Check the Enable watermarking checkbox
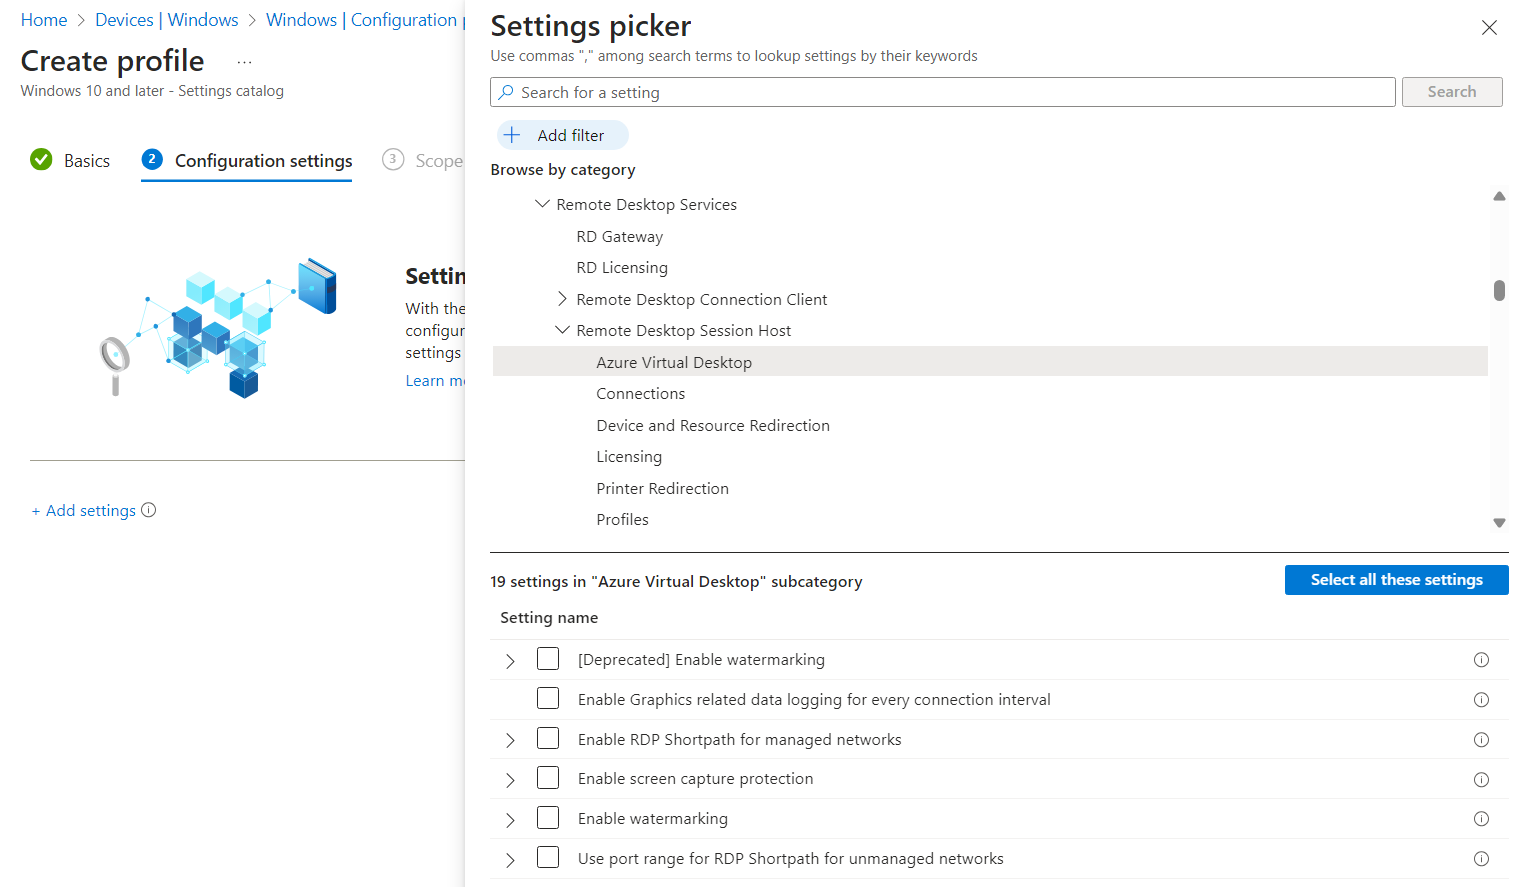 (547, 817)
